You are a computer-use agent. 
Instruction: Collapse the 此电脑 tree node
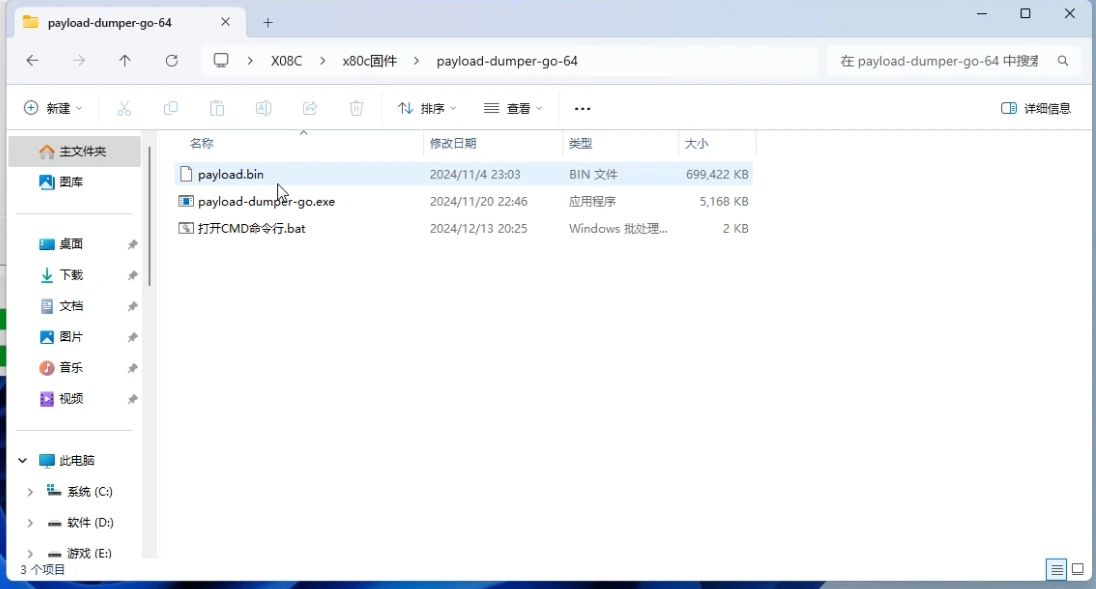[22, 460]
